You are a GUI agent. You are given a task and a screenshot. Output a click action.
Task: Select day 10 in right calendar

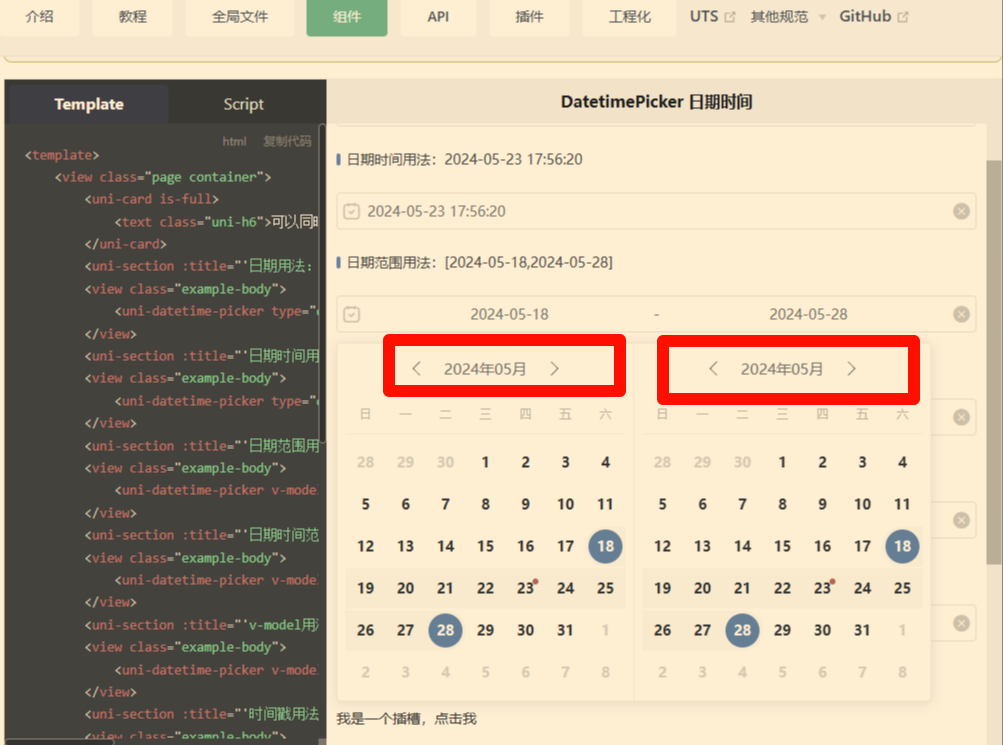862,504
